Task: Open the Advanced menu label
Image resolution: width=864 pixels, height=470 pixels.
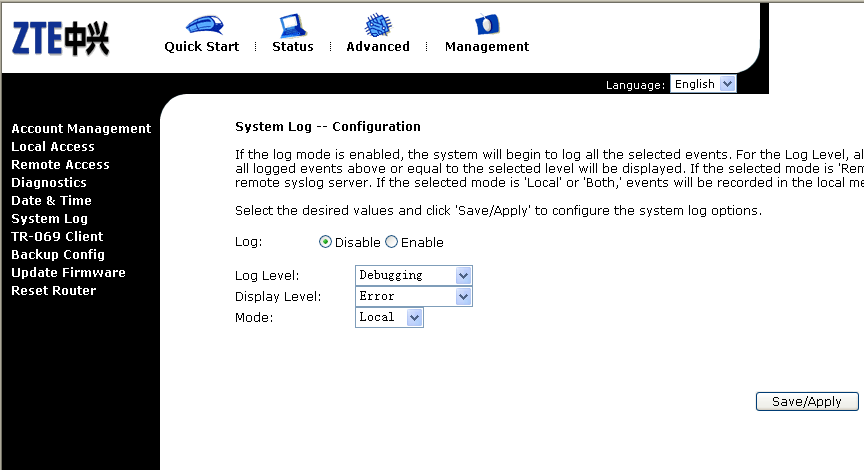Action: click(378, 47)
